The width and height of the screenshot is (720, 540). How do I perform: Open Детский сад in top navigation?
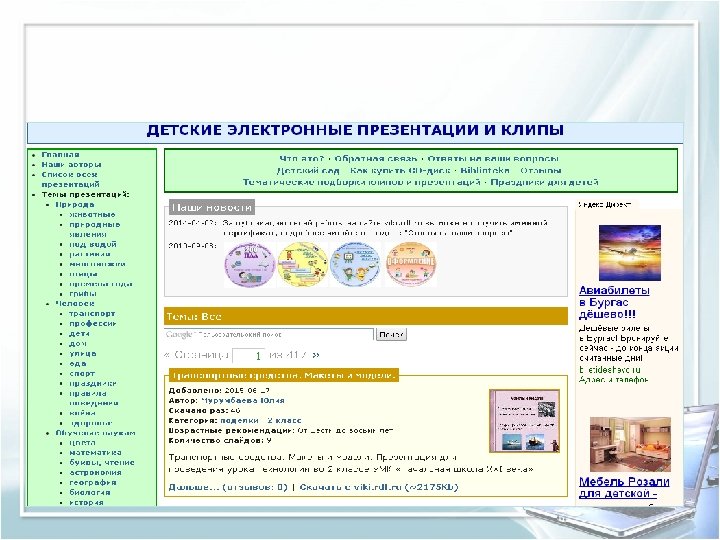(308, 170)
